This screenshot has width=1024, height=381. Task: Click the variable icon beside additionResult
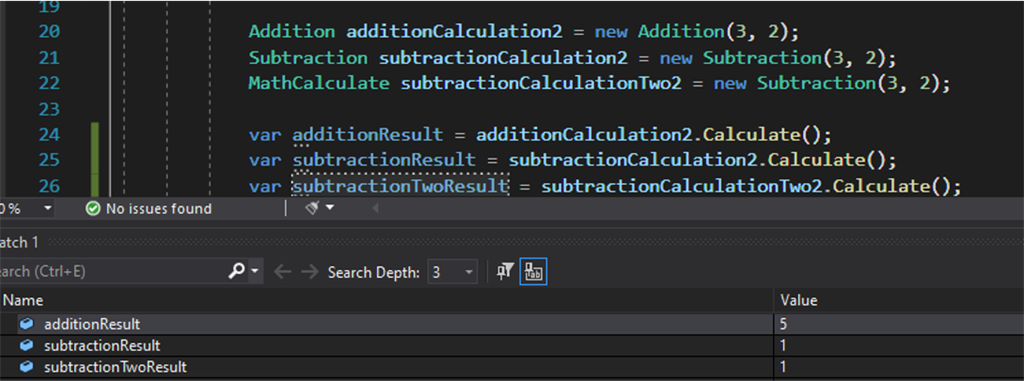26,323
